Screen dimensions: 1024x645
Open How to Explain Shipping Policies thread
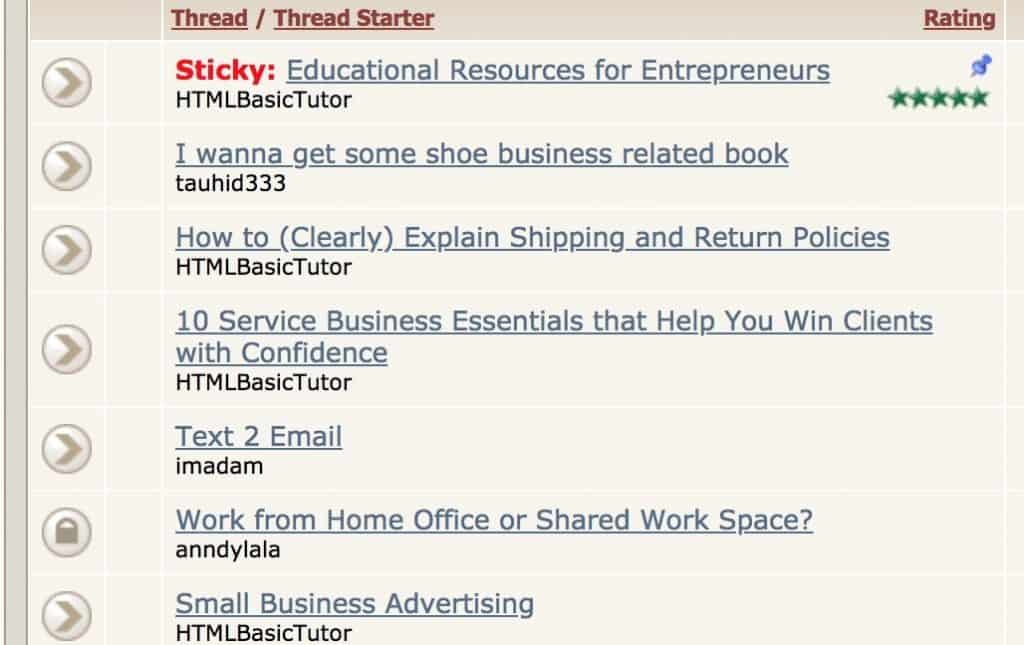click(x=532, y=238)
